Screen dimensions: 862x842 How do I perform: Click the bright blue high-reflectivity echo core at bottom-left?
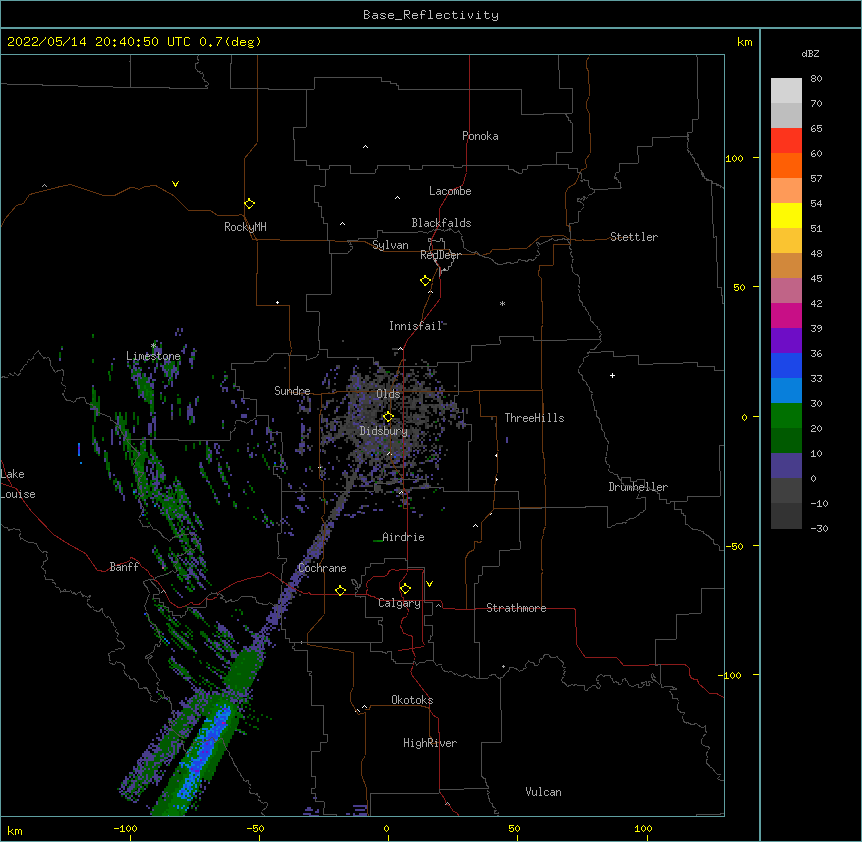tap(206, 750)
